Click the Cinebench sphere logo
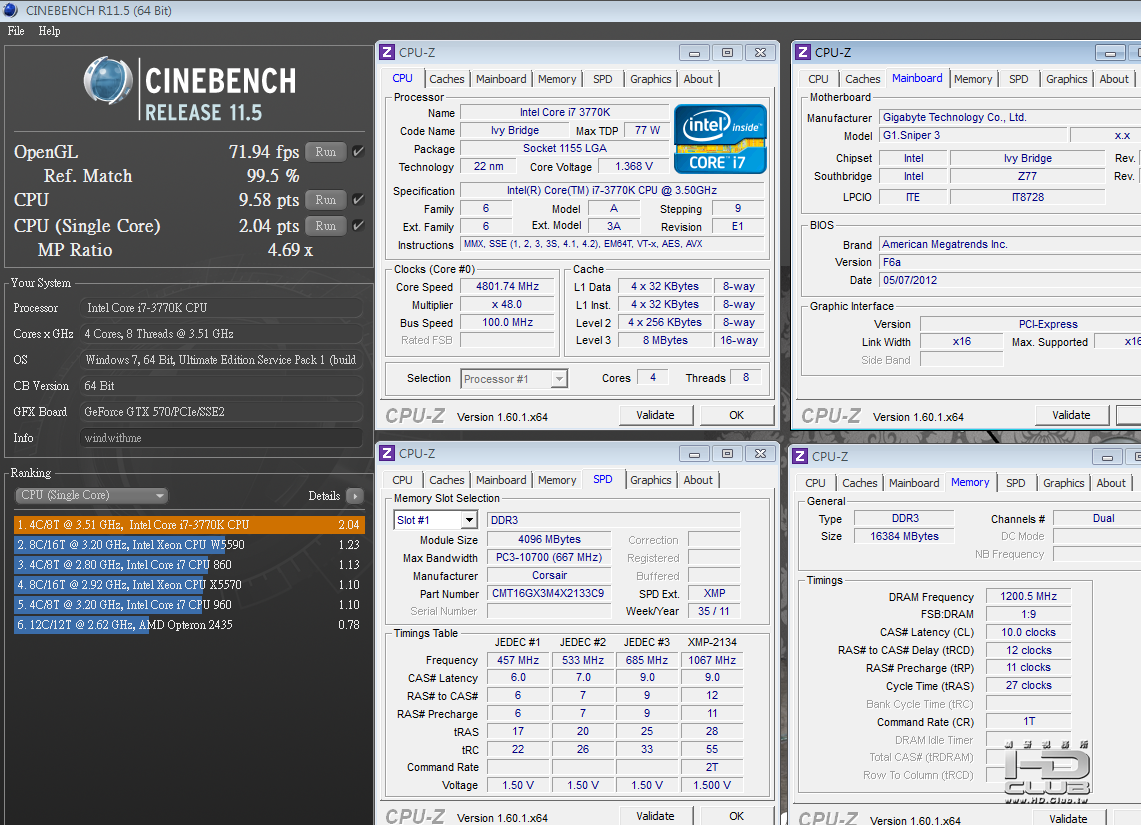The image size is (1141, 825). click(108, 80)
